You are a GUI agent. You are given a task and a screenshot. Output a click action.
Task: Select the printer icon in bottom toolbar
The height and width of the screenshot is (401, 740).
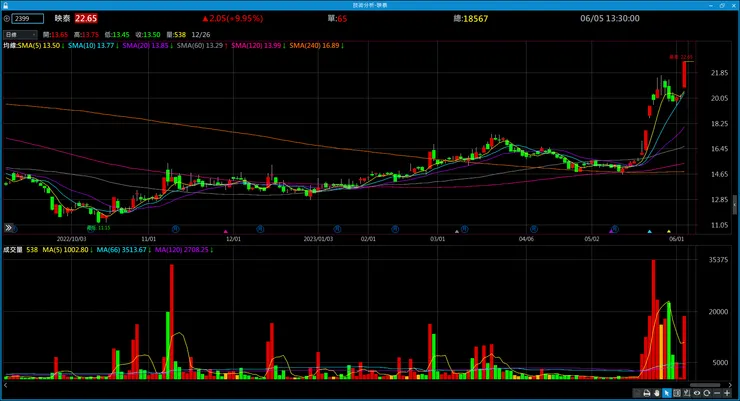(647, 393)
